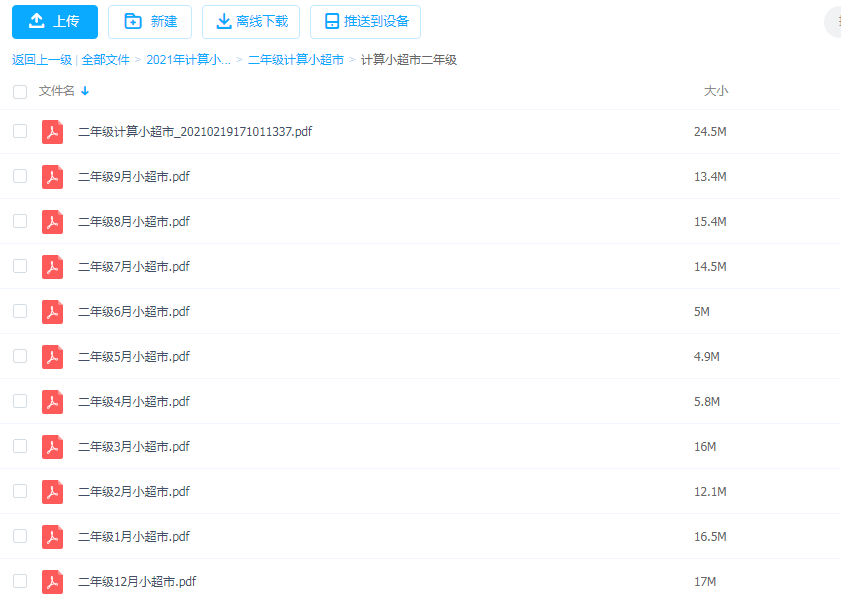This screenshot has height=596, width=841.
Task: Click the PDF icon of 二年级12月小超市.pdf
Action: point(52,581)
